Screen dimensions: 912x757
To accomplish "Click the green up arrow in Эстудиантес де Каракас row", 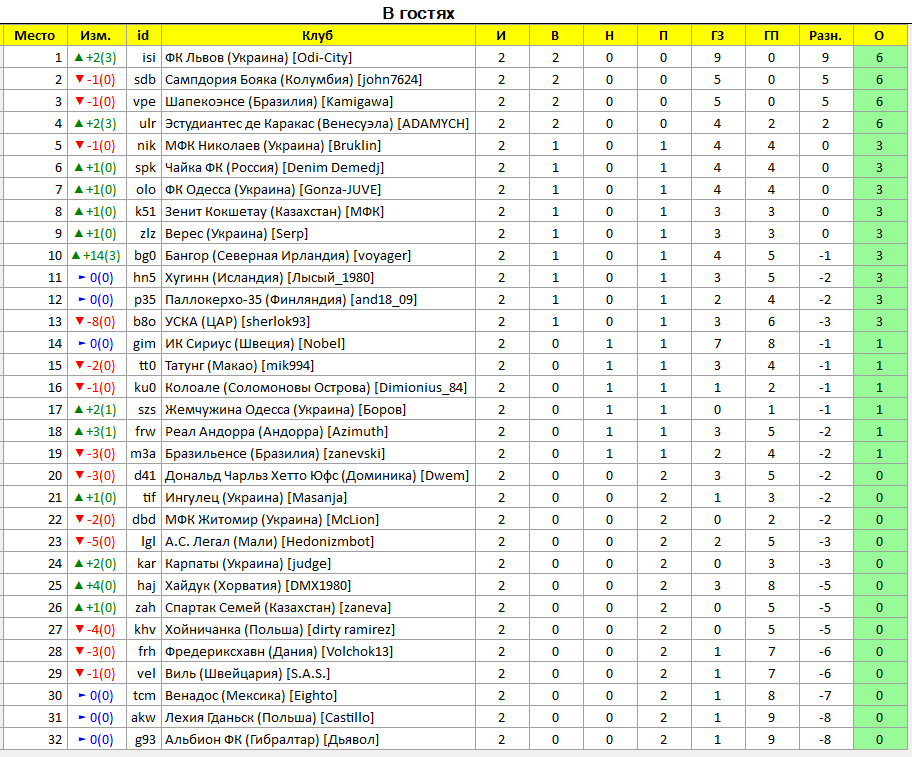I will [79, 123].
